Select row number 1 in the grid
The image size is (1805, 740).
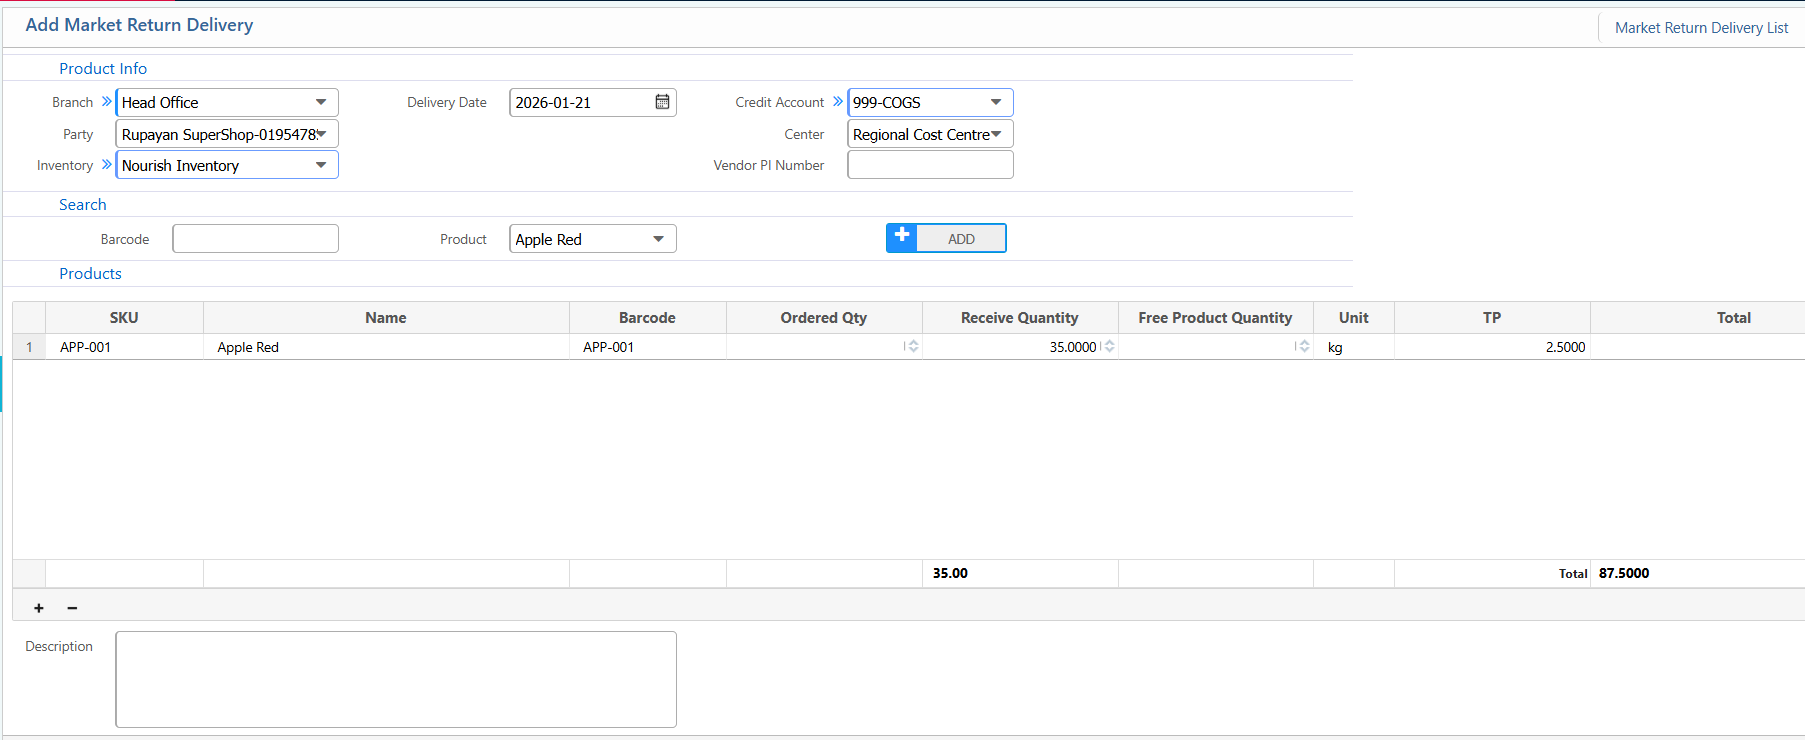click(29, 347)
